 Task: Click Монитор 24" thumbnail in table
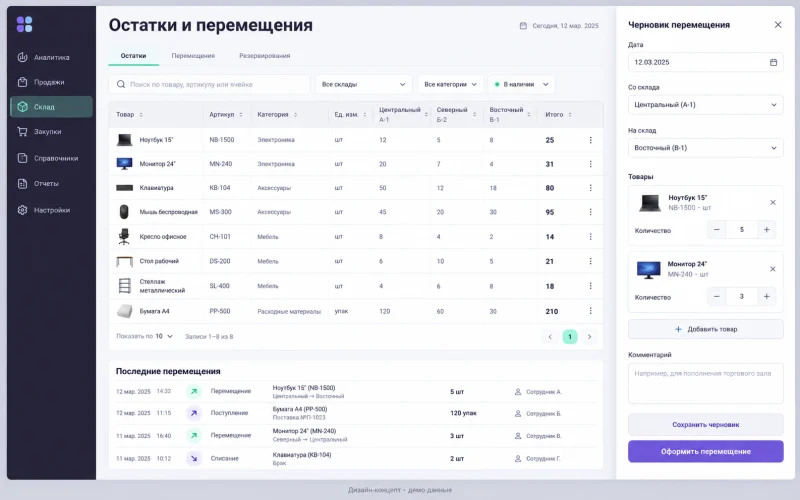[x=124, y=164]
